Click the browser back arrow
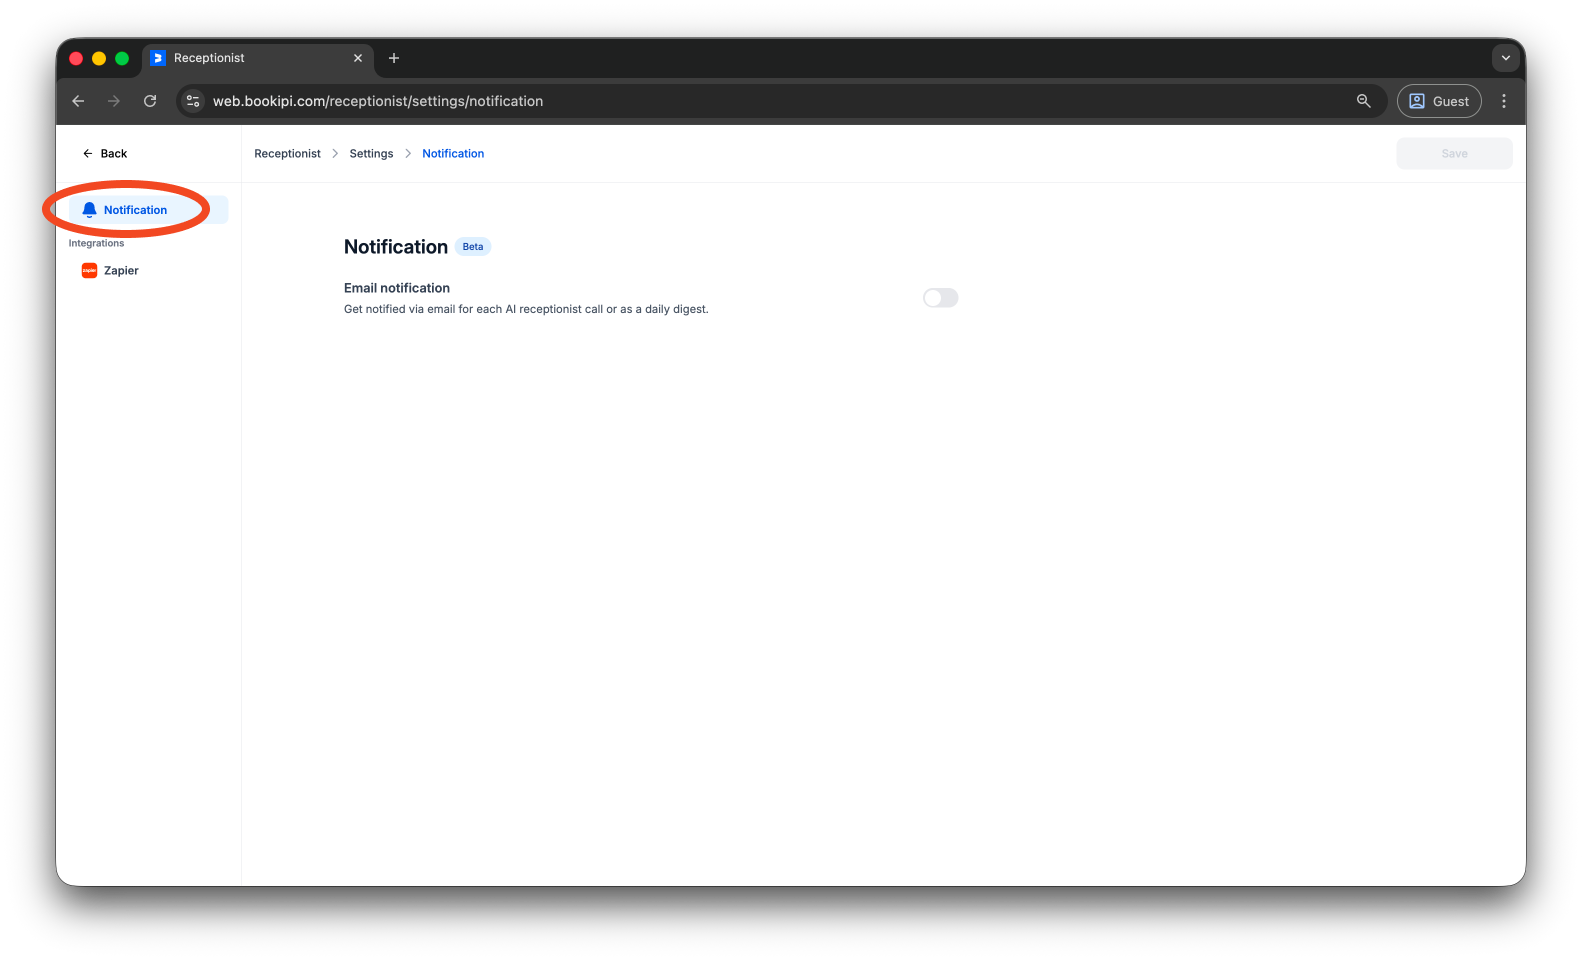This screenshot has width=1582, height=960. point(78,101)
